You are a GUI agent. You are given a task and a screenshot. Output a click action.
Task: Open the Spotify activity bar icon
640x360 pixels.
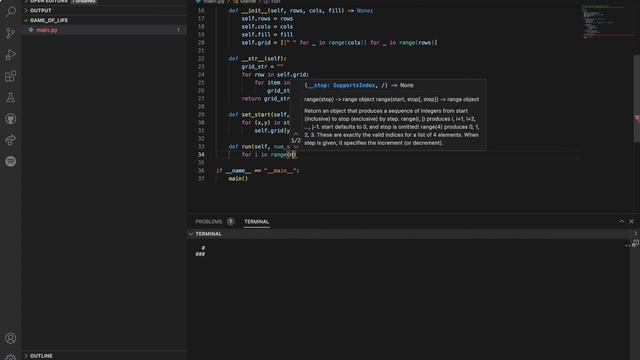[11, 161]
